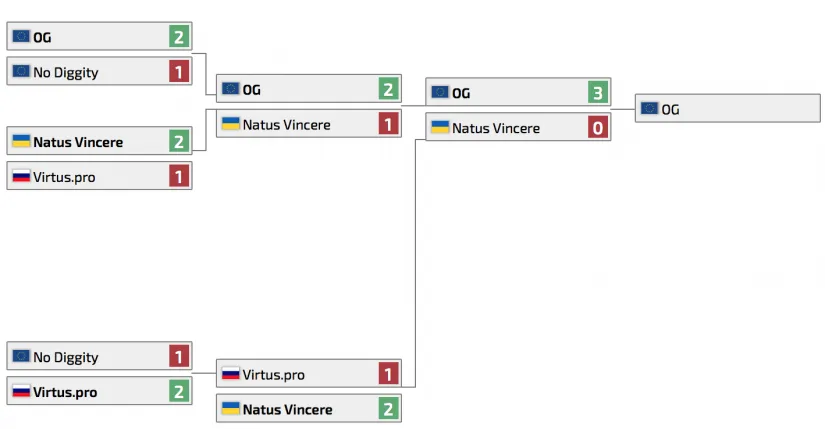This screenshot has width=825, height=429.
Task: Click Natus Vincere's green score 2 versus Virtus.pro in lower final
Action: click(x=389, y=408)
